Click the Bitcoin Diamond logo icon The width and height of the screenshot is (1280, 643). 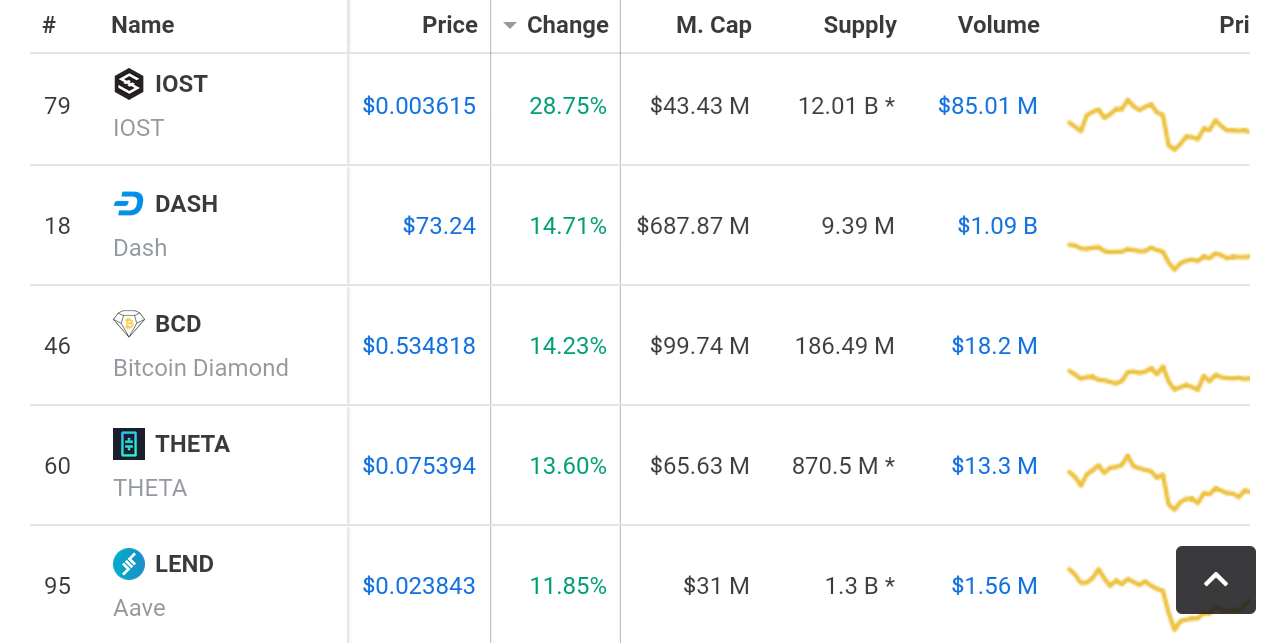(129, 324)
